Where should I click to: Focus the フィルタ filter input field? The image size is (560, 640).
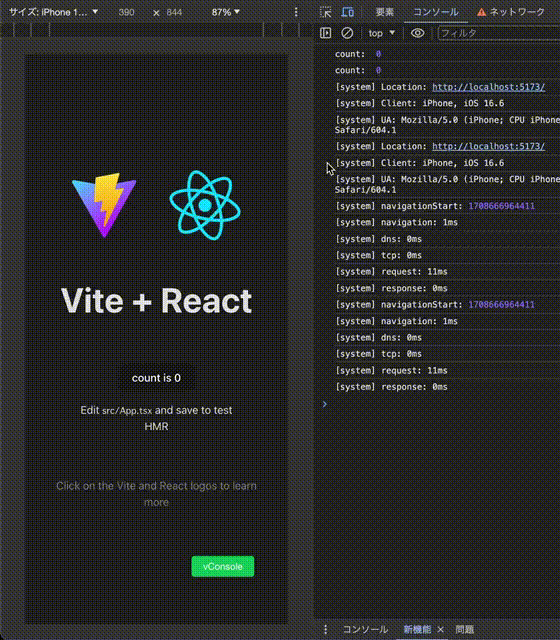[499, 33]
